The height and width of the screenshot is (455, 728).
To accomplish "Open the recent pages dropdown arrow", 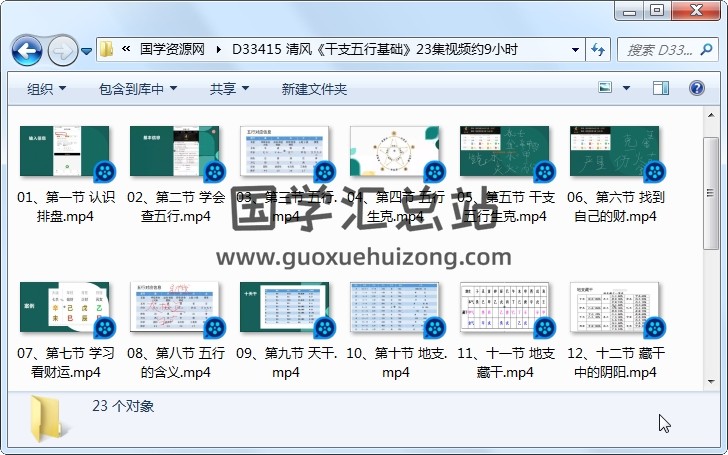I will 86,51.
